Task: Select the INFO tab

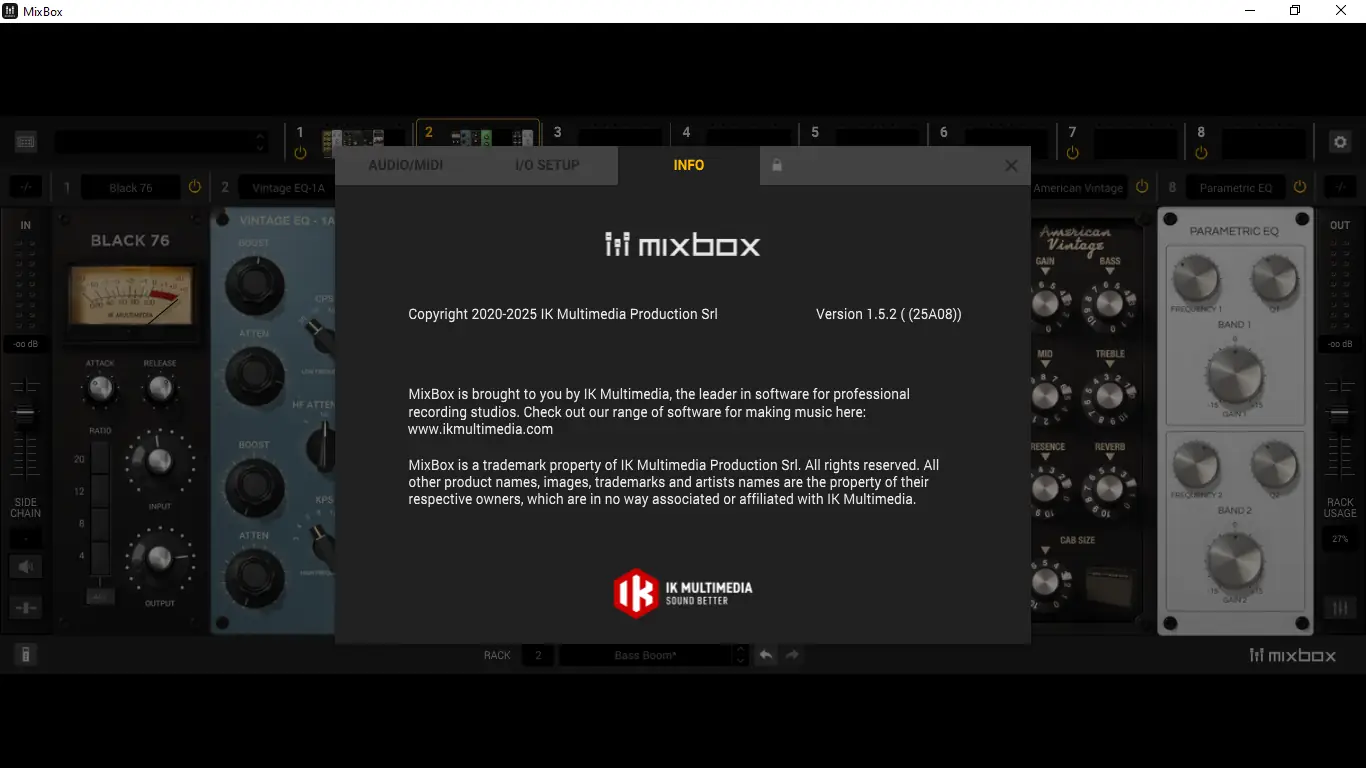Action: pos(689,165)
